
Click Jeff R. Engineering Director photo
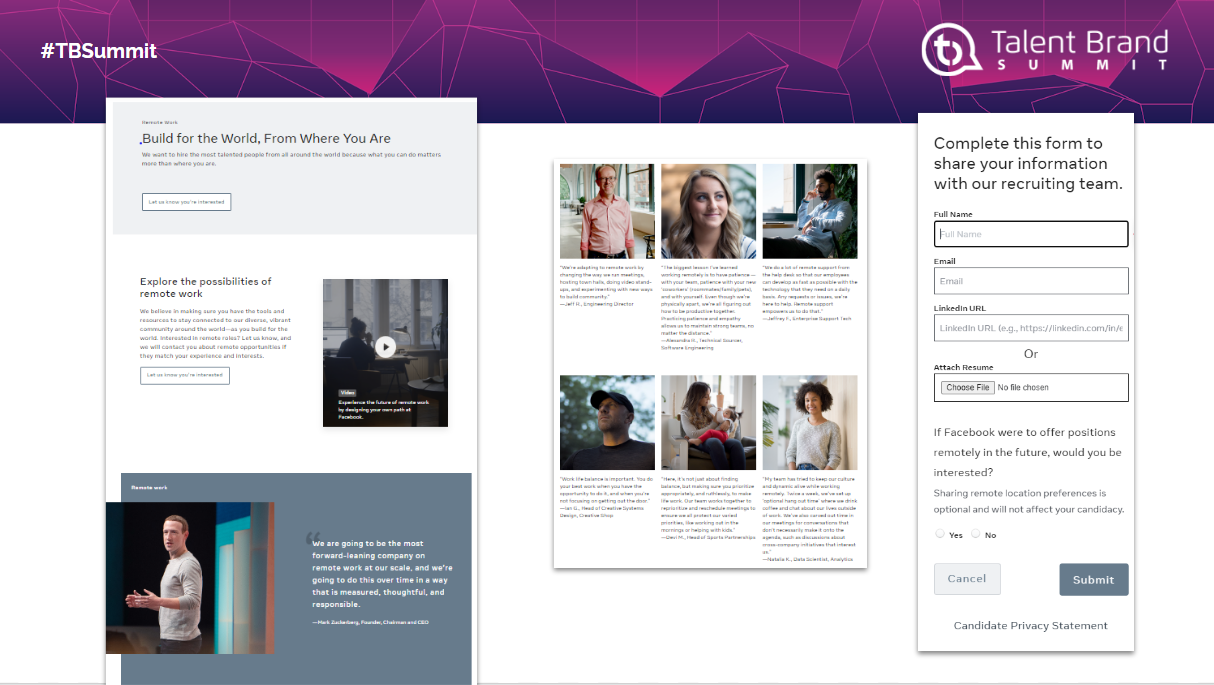click(607, 211)
